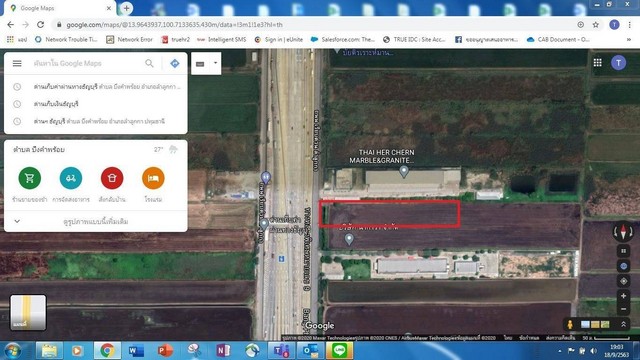Viewport: 640px width, 360px height.
Task: Toggle globe view button
Action: click(623, 266)
